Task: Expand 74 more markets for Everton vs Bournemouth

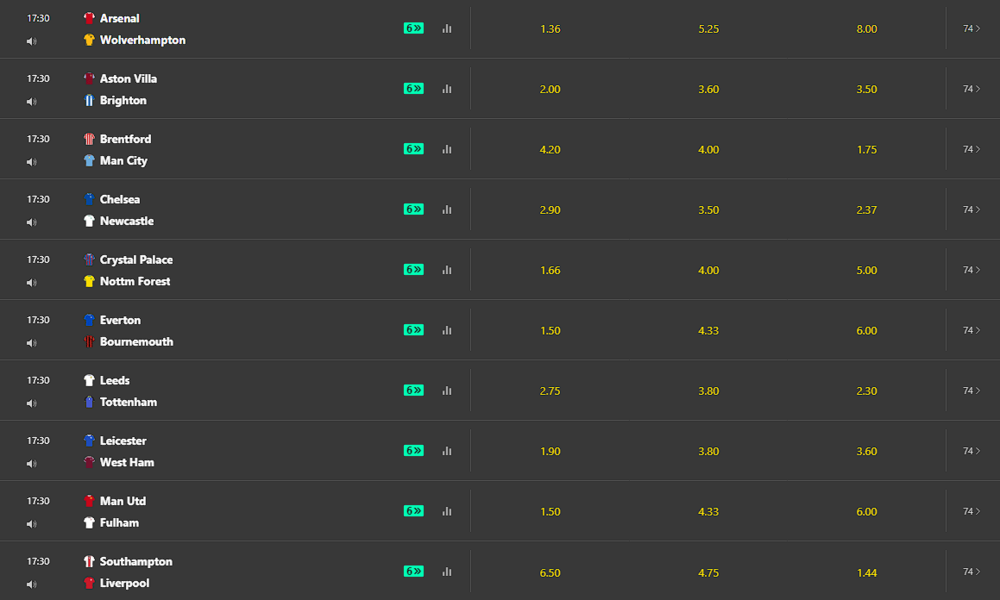Action: tap(971, 330)
